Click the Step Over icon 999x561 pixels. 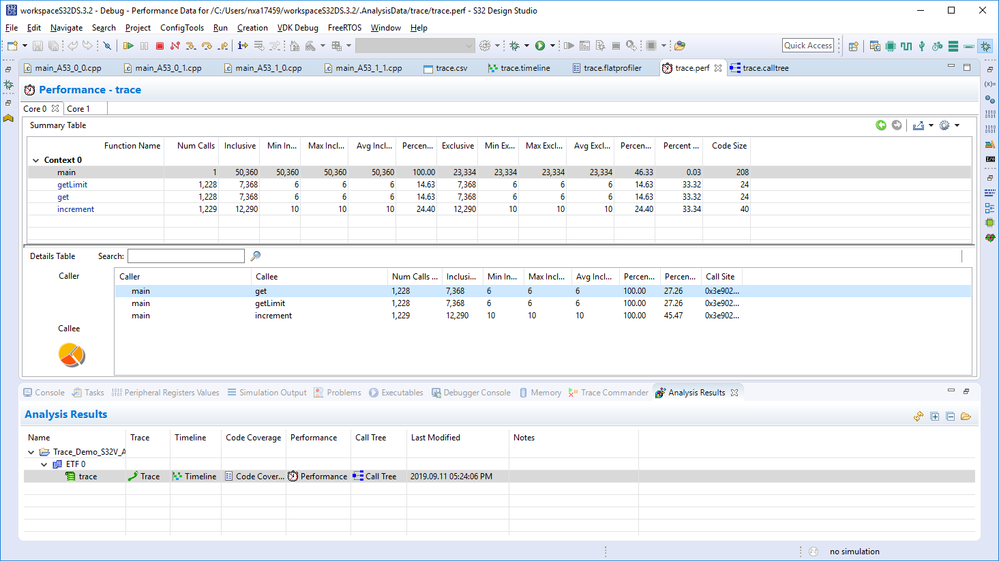click(206, 46)
